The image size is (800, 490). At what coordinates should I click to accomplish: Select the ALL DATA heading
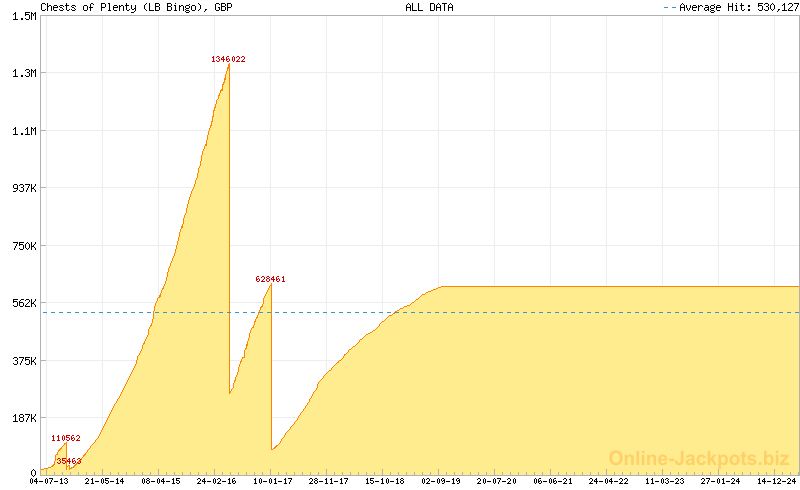429,7
